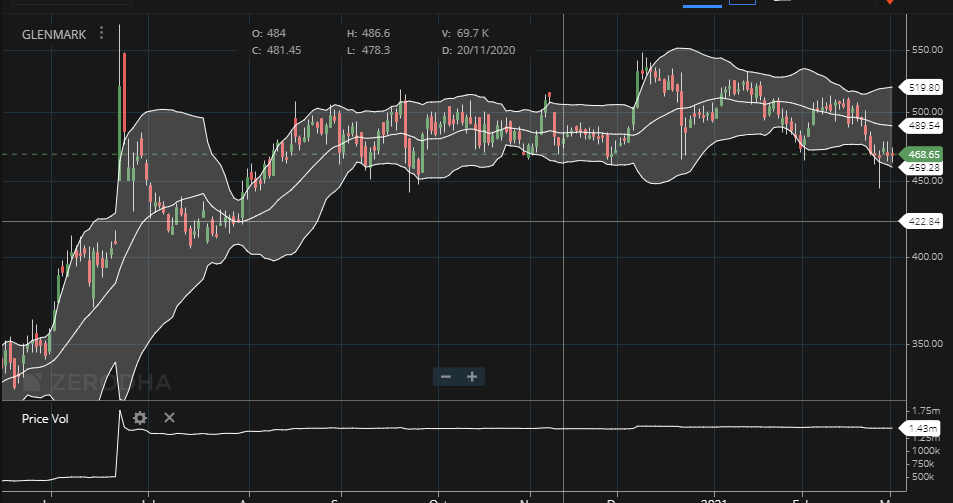Image resolution: width=953 pixels, height=503 pixels.
Task: Click the 519.80 upper band price tag
Action: click(x=920, y=87)
